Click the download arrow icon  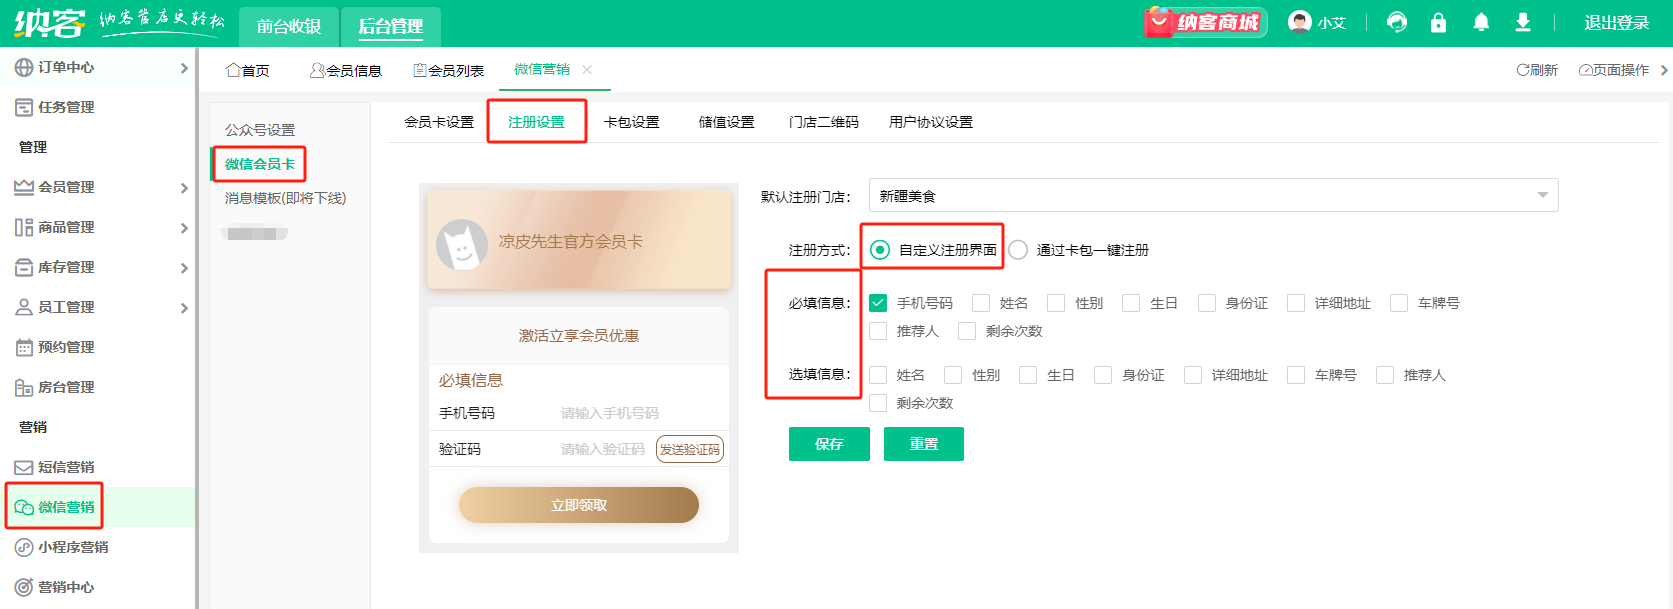point(1522,23)
